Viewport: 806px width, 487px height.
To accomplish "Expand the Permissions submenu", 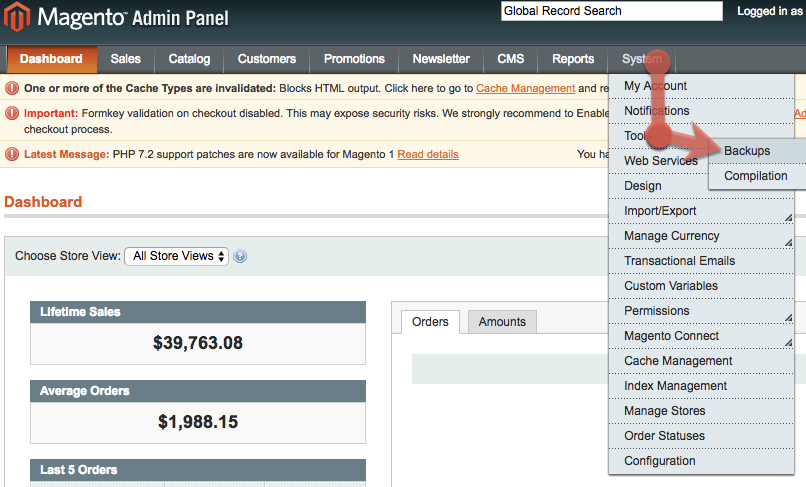I will [700, 311].
